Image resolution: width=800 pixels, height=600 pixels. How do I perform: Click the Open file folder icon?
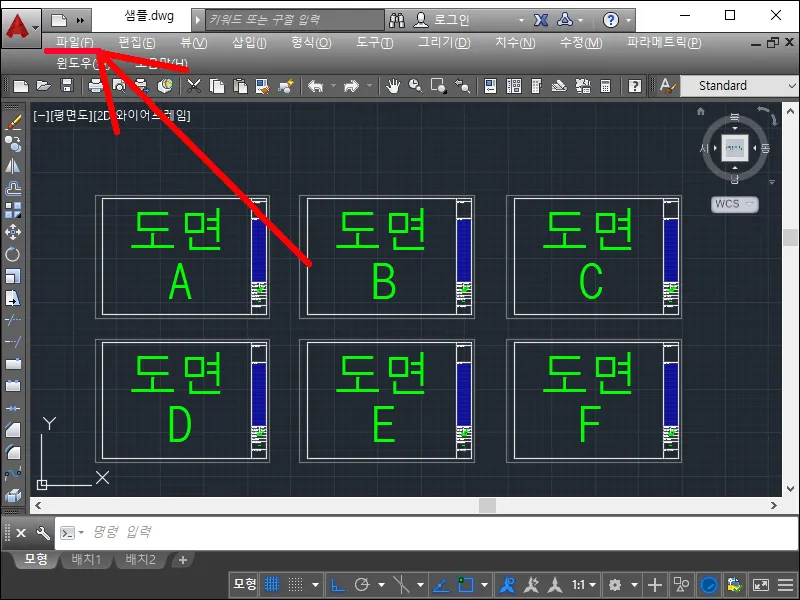44,86
